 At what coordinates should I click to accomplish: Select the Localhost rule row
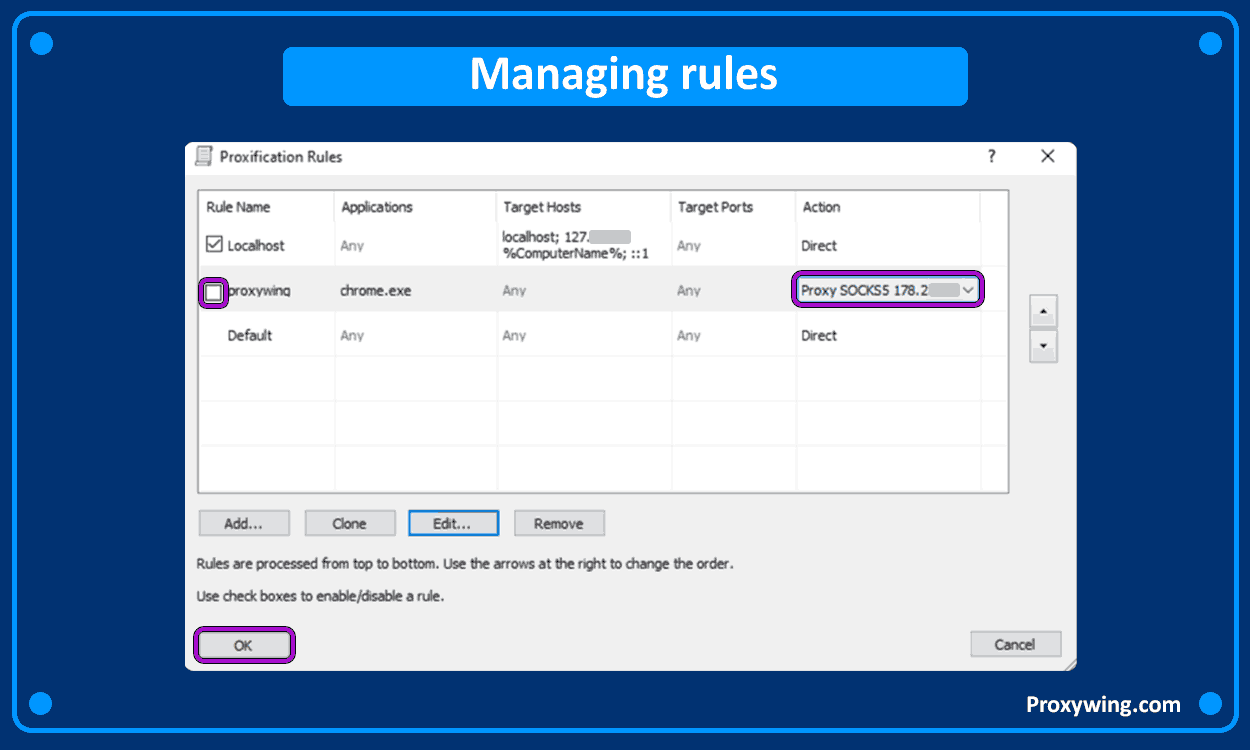click(x=266, y=243)
